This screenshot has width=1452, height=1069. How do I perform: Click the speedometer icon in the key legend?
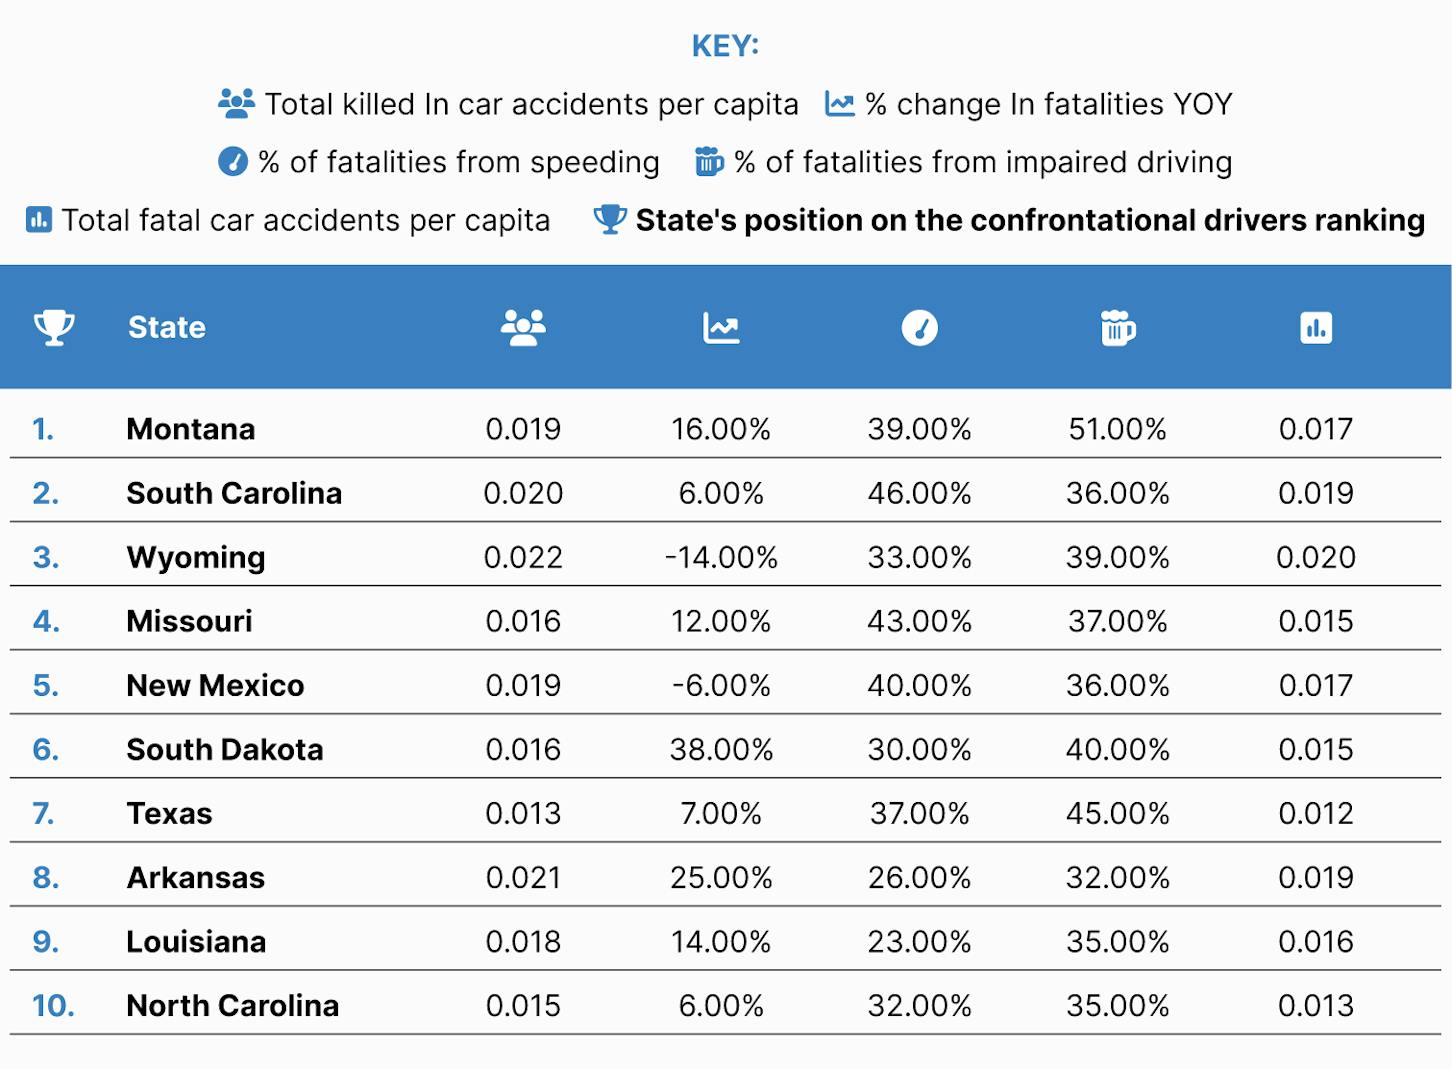[233, 162]
